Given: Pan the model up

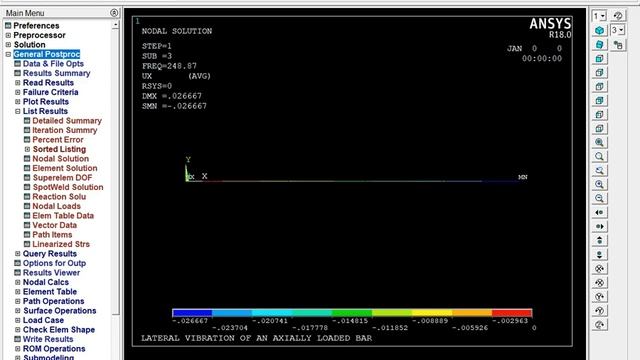Looking at the screenshot, I should coord(599,240).
